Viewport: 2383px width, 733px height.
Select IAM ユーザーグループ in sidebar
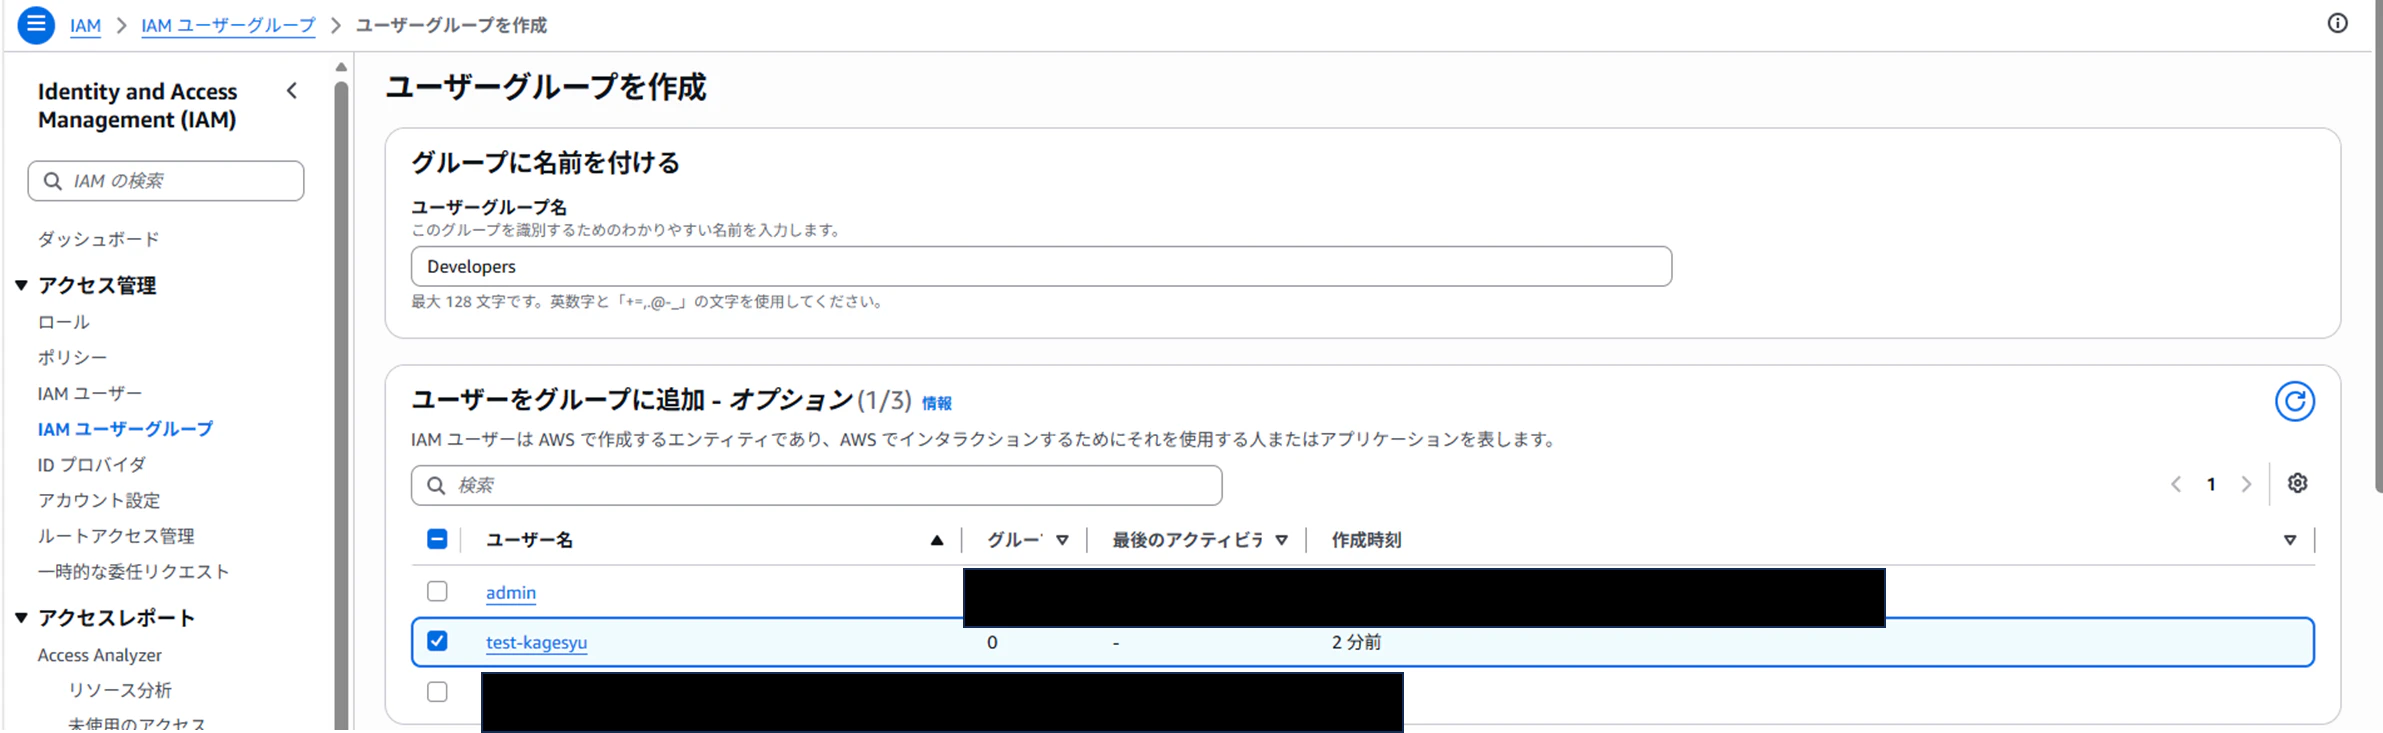point(125,429)
